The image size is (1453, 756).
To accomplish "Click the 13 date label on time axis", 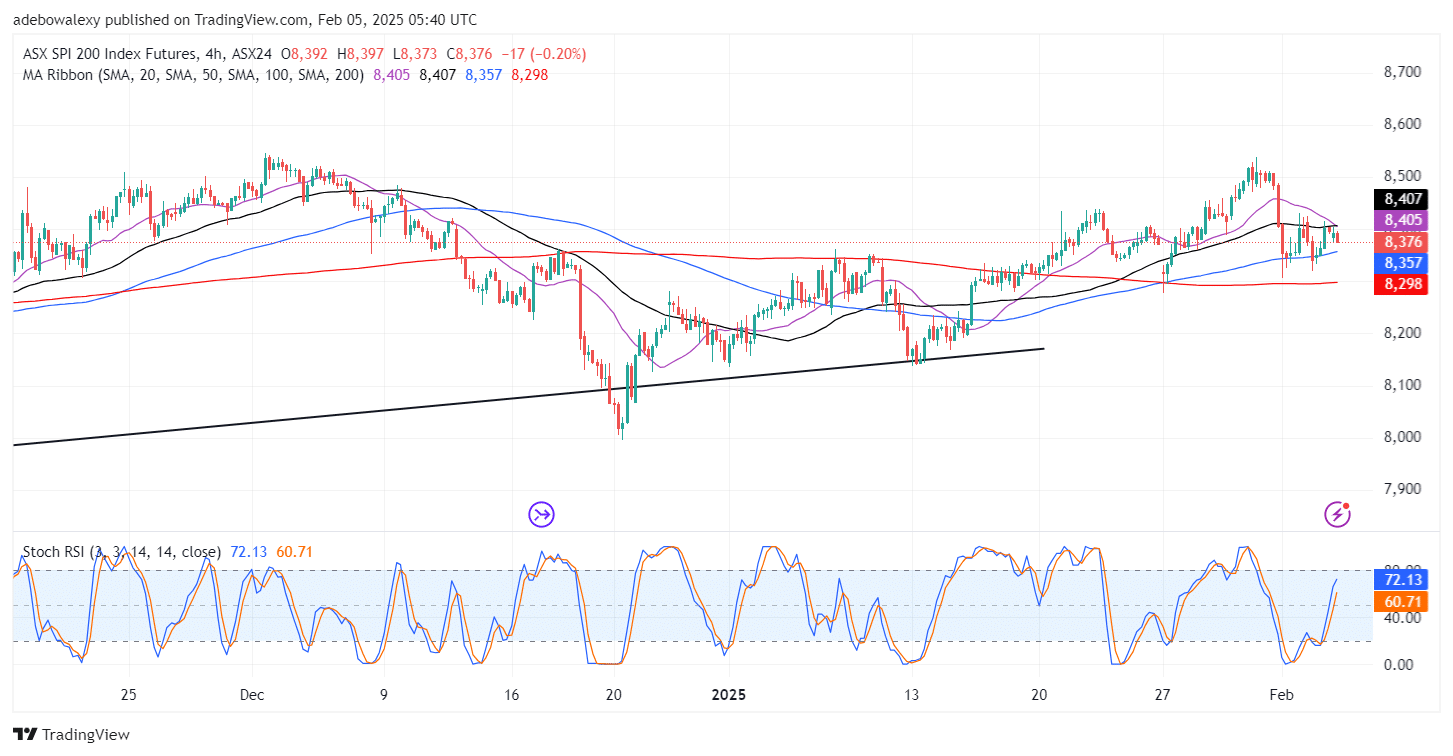I will pos(911,695).
